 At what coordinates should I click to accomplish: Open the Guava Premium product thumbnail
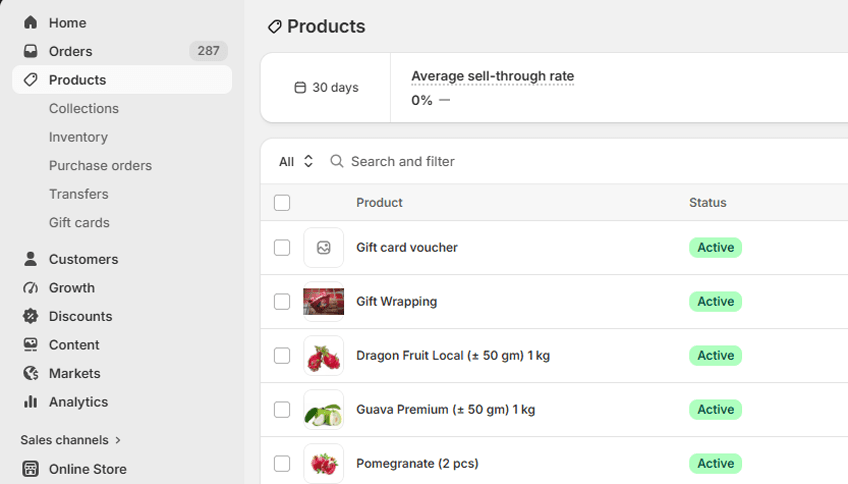(323, 410)
